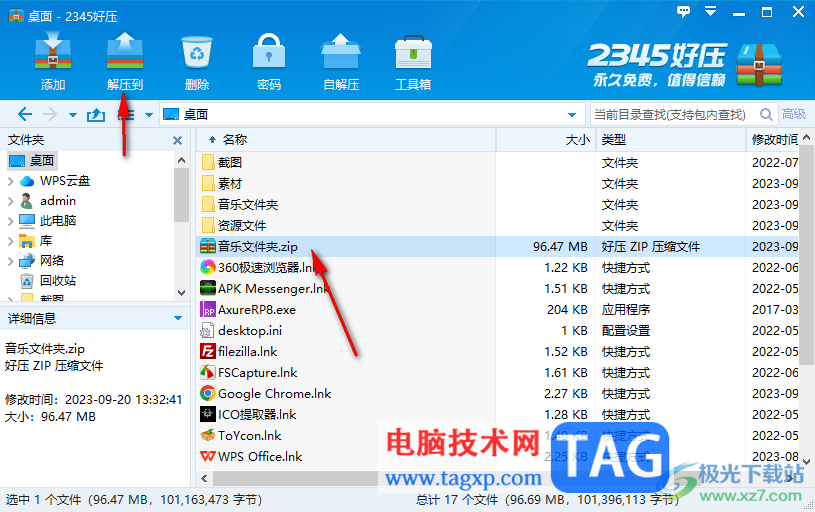Sort by 修改时间 column header
This screenshot has width=815, height=512.
774,140
